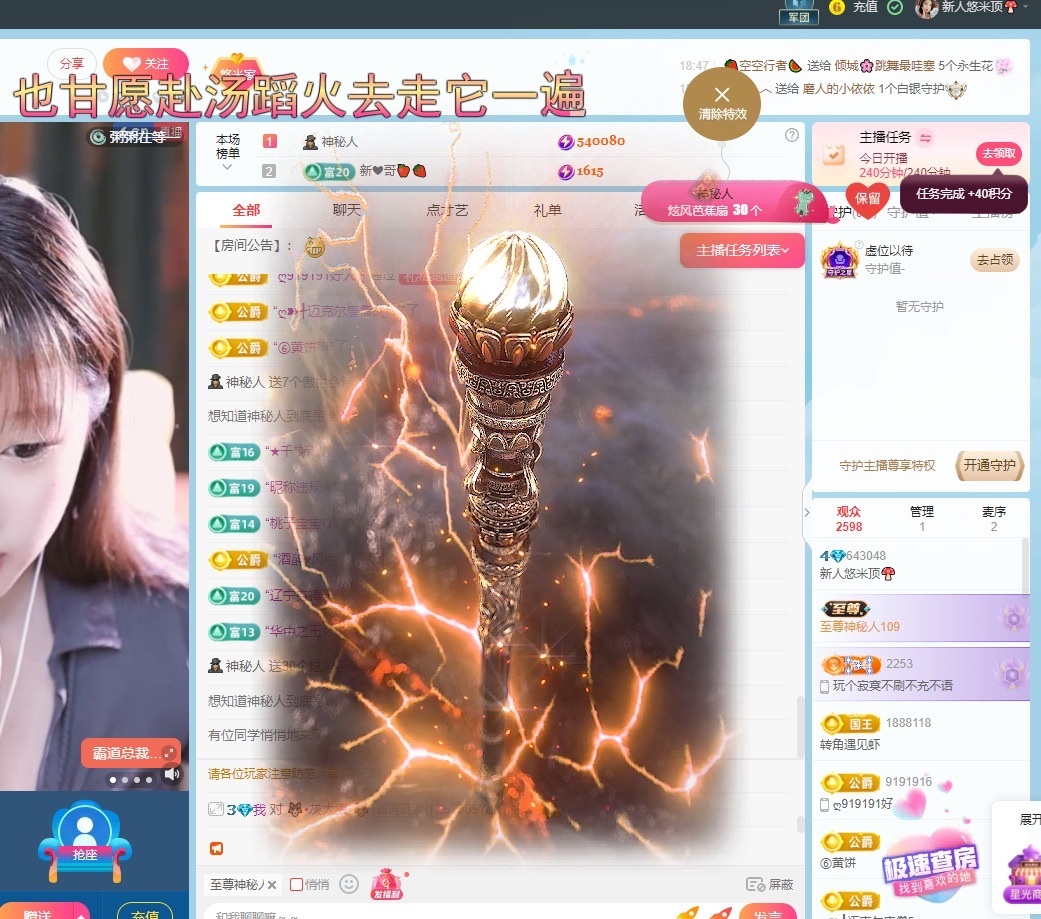This screenshot has width=1041, height=919.
Task: Click the 守护之星 guardian badge icon
Action: pos(839,260)
